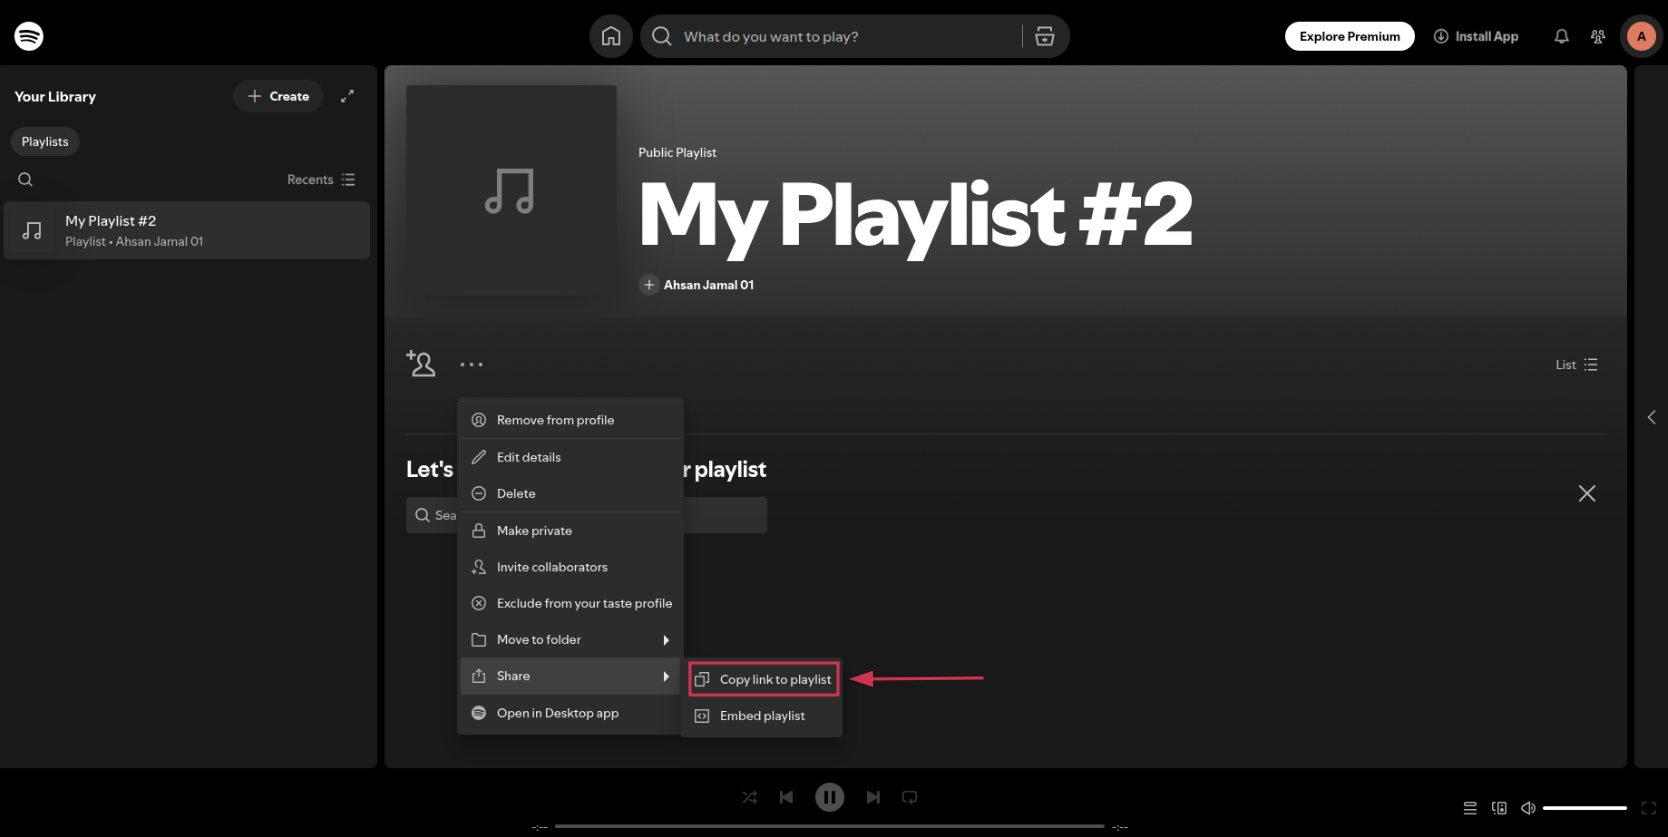
Task: Seek on the track progress bar
Action: coord(829,826)
